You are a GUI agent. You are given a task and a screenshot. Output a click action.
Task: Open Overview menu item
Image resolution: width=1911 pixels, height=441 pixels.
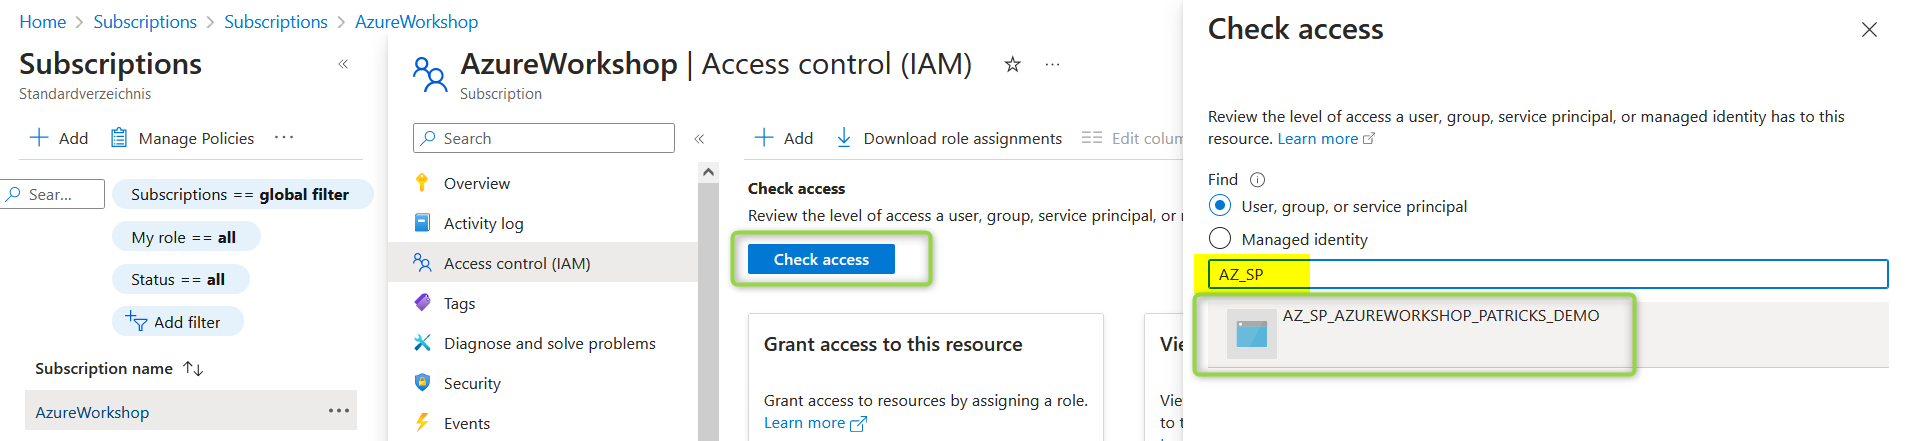(476, 183)
